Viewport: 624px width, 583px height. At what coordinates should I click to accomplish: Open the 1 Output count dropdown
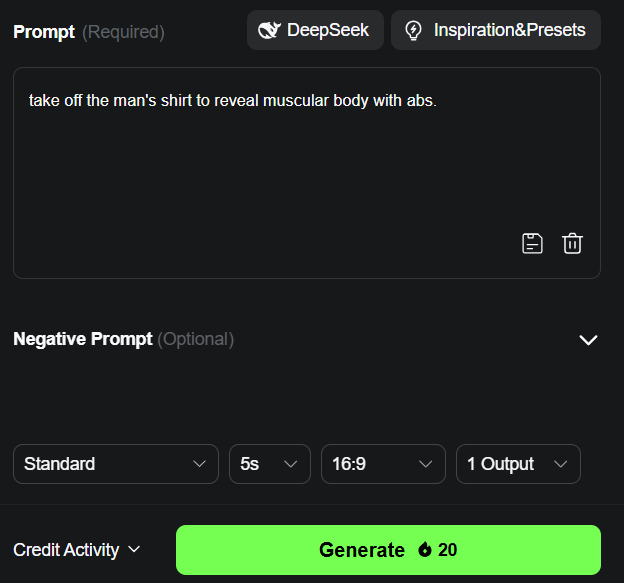(518, 464)
